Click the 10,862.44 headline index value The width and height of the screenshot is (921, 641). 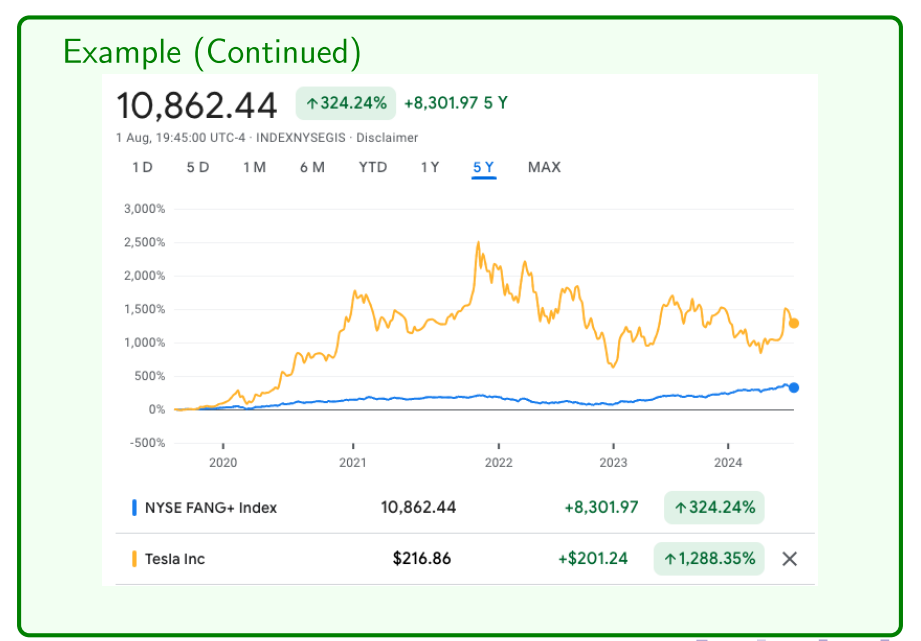pos(197,105)
